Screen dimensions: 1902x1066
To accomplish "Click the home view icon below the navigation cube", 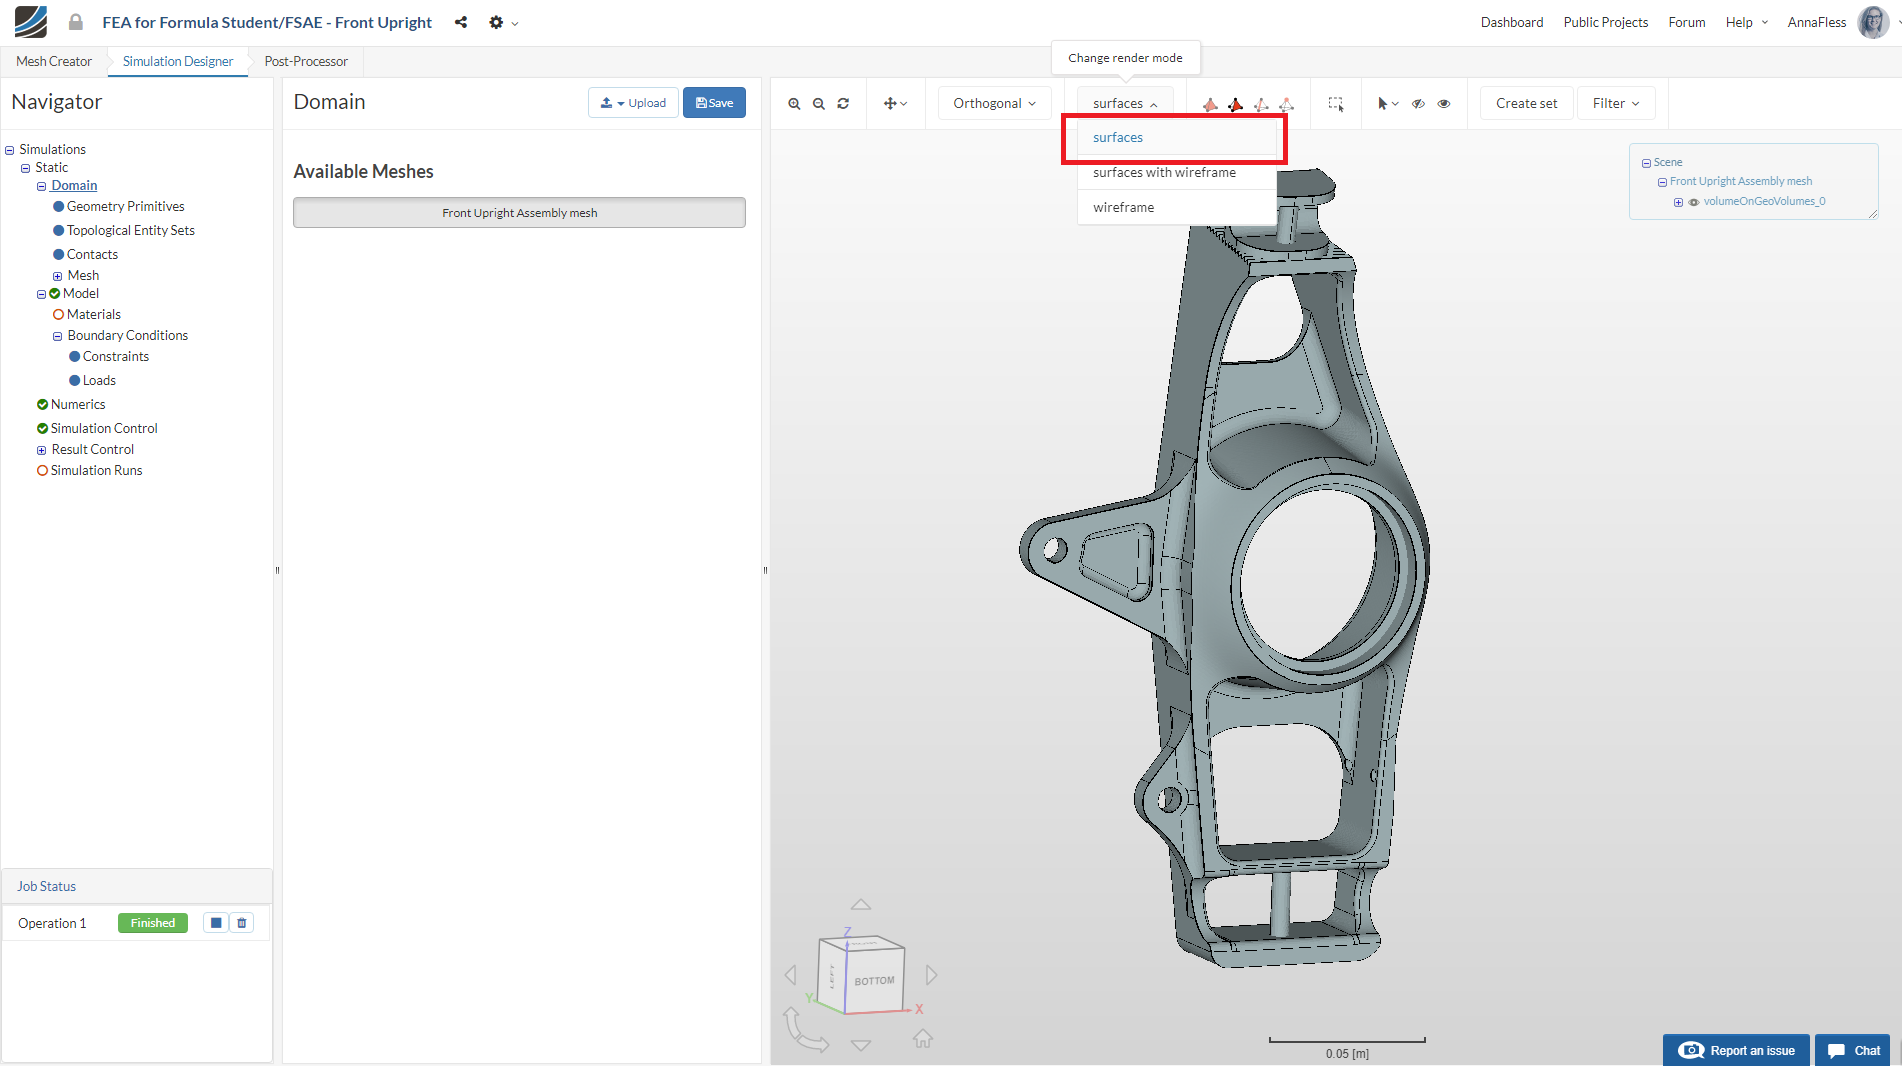I will [922, 1039].
